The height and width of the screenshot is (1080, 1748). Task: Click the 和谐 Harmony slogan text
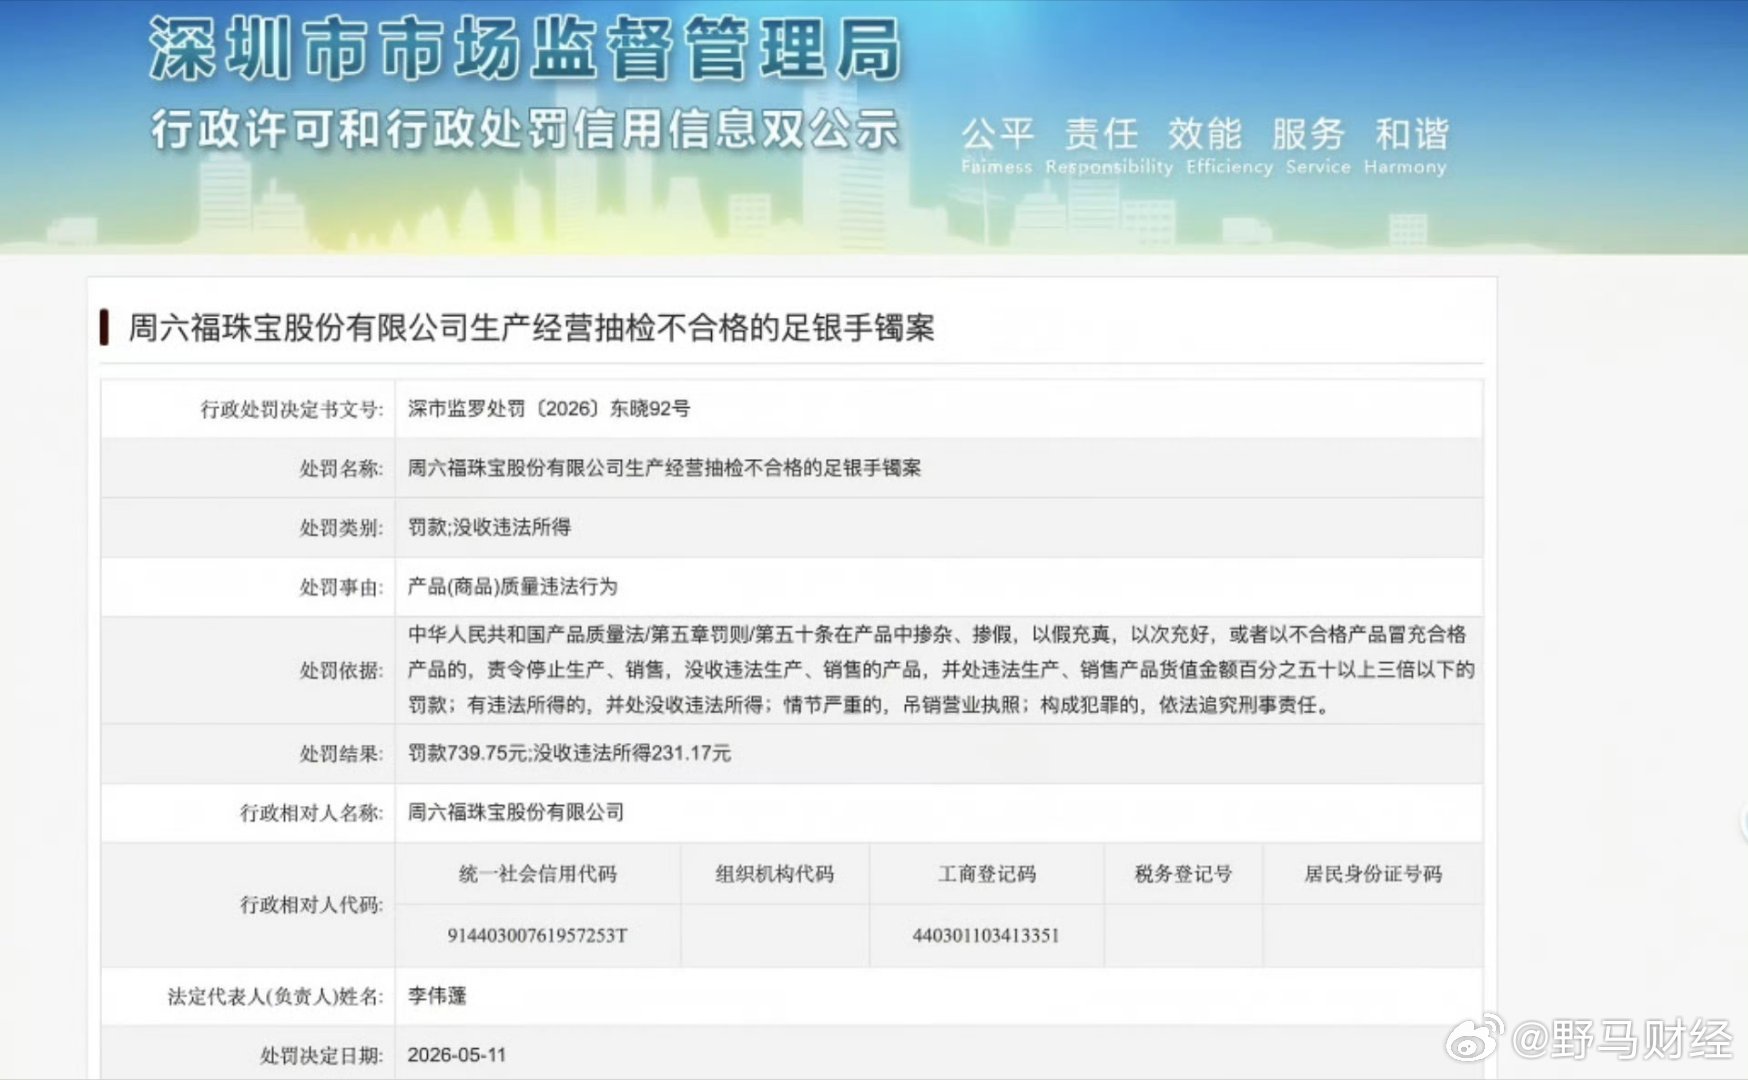1405,145
